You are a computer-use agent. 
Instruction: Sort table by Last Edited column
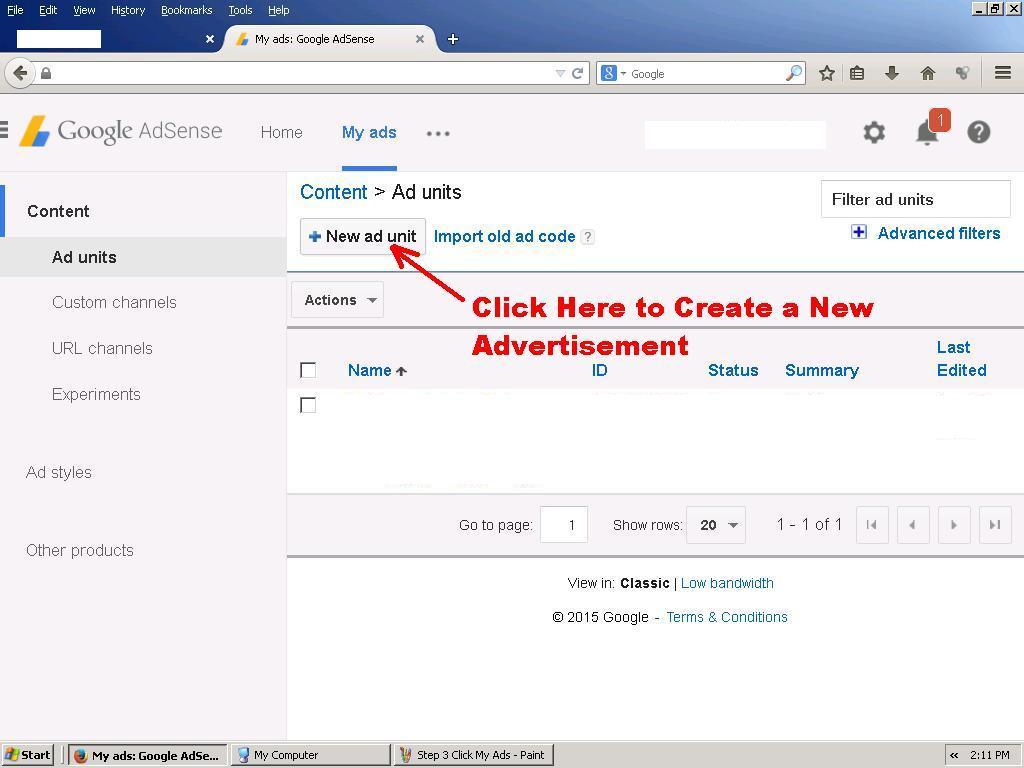pos(961,359)
